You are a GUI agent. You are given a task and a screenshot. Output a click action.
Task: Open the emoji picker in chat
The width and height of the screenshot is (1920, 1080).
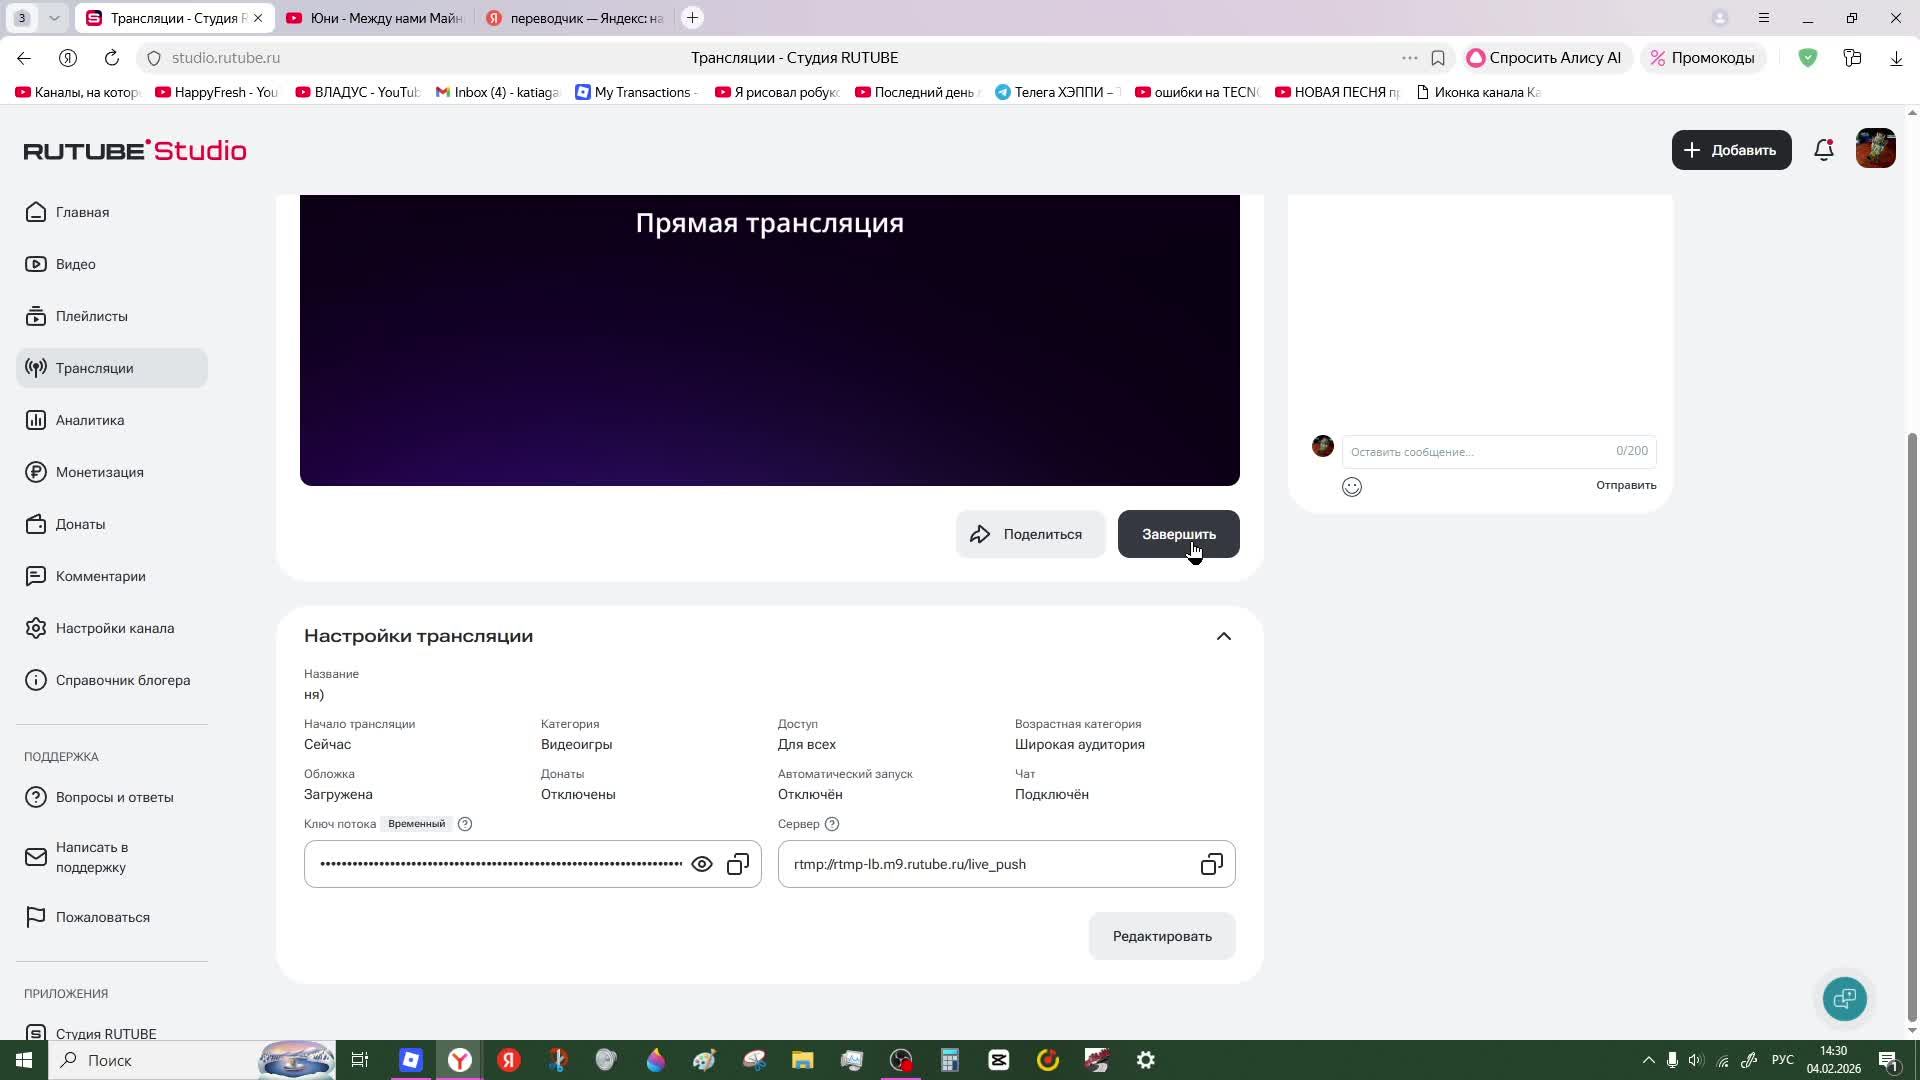[1352, 487]
